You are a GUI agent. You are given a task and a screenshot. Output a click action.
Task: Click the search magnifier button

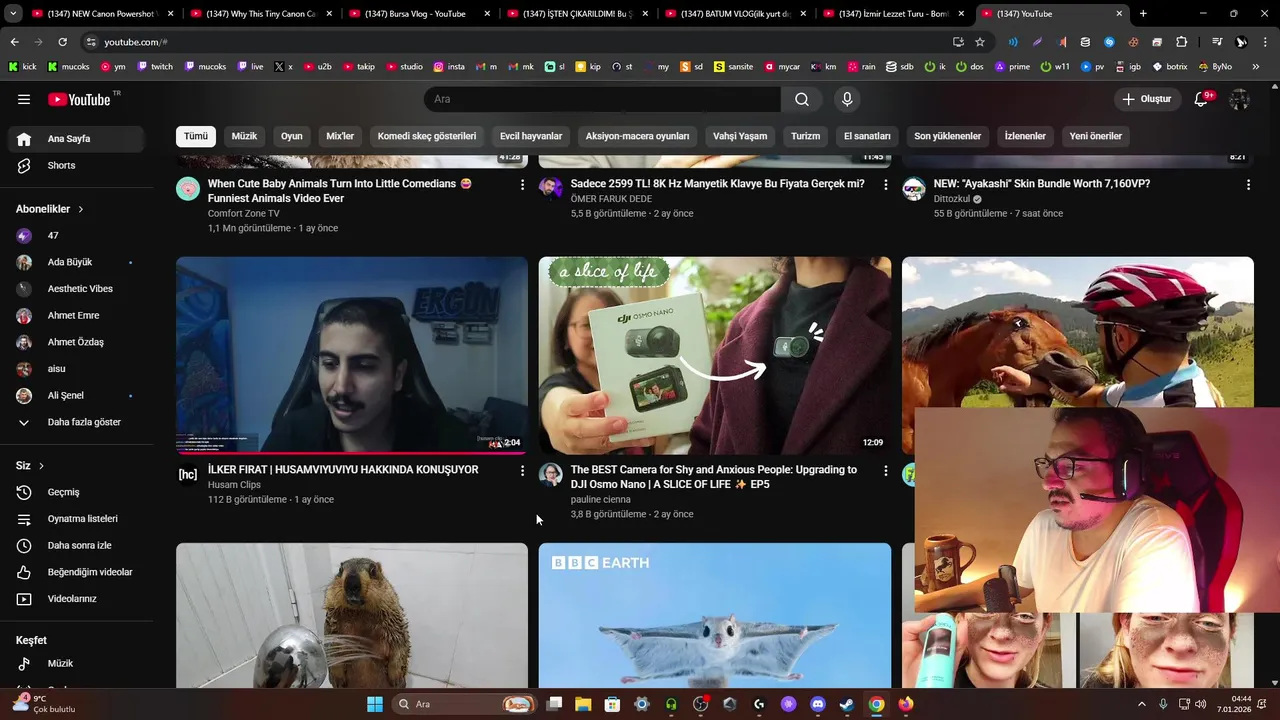[x=802, y=99]
